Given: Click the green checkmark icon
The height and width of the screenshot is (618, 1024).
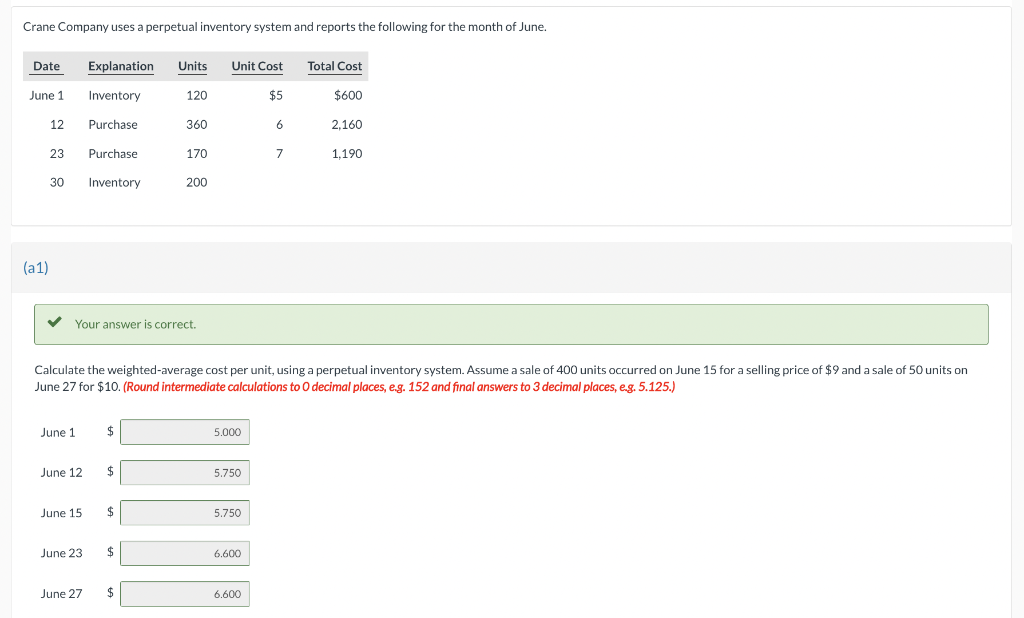Looking at the screenshot, I should [54, 322].
